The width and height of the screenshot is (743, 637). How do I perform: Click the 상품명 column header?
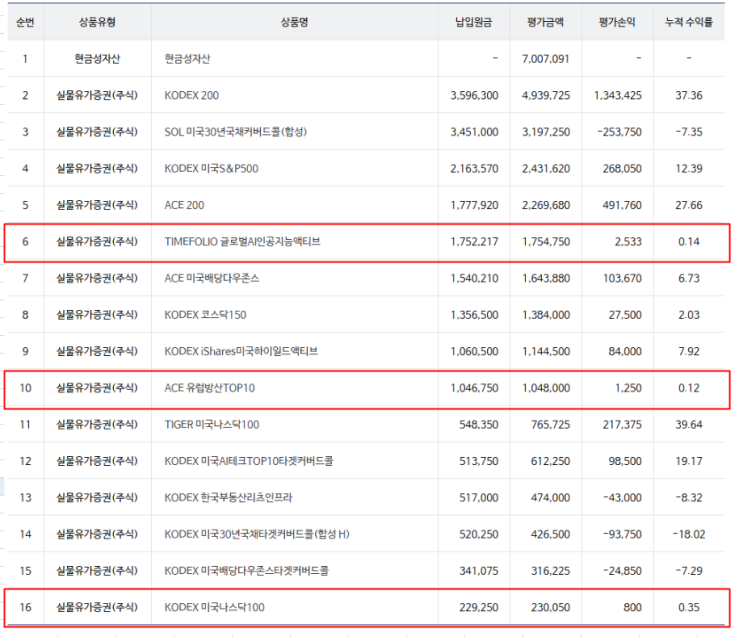pyautogui.click(x=294, y=22)
